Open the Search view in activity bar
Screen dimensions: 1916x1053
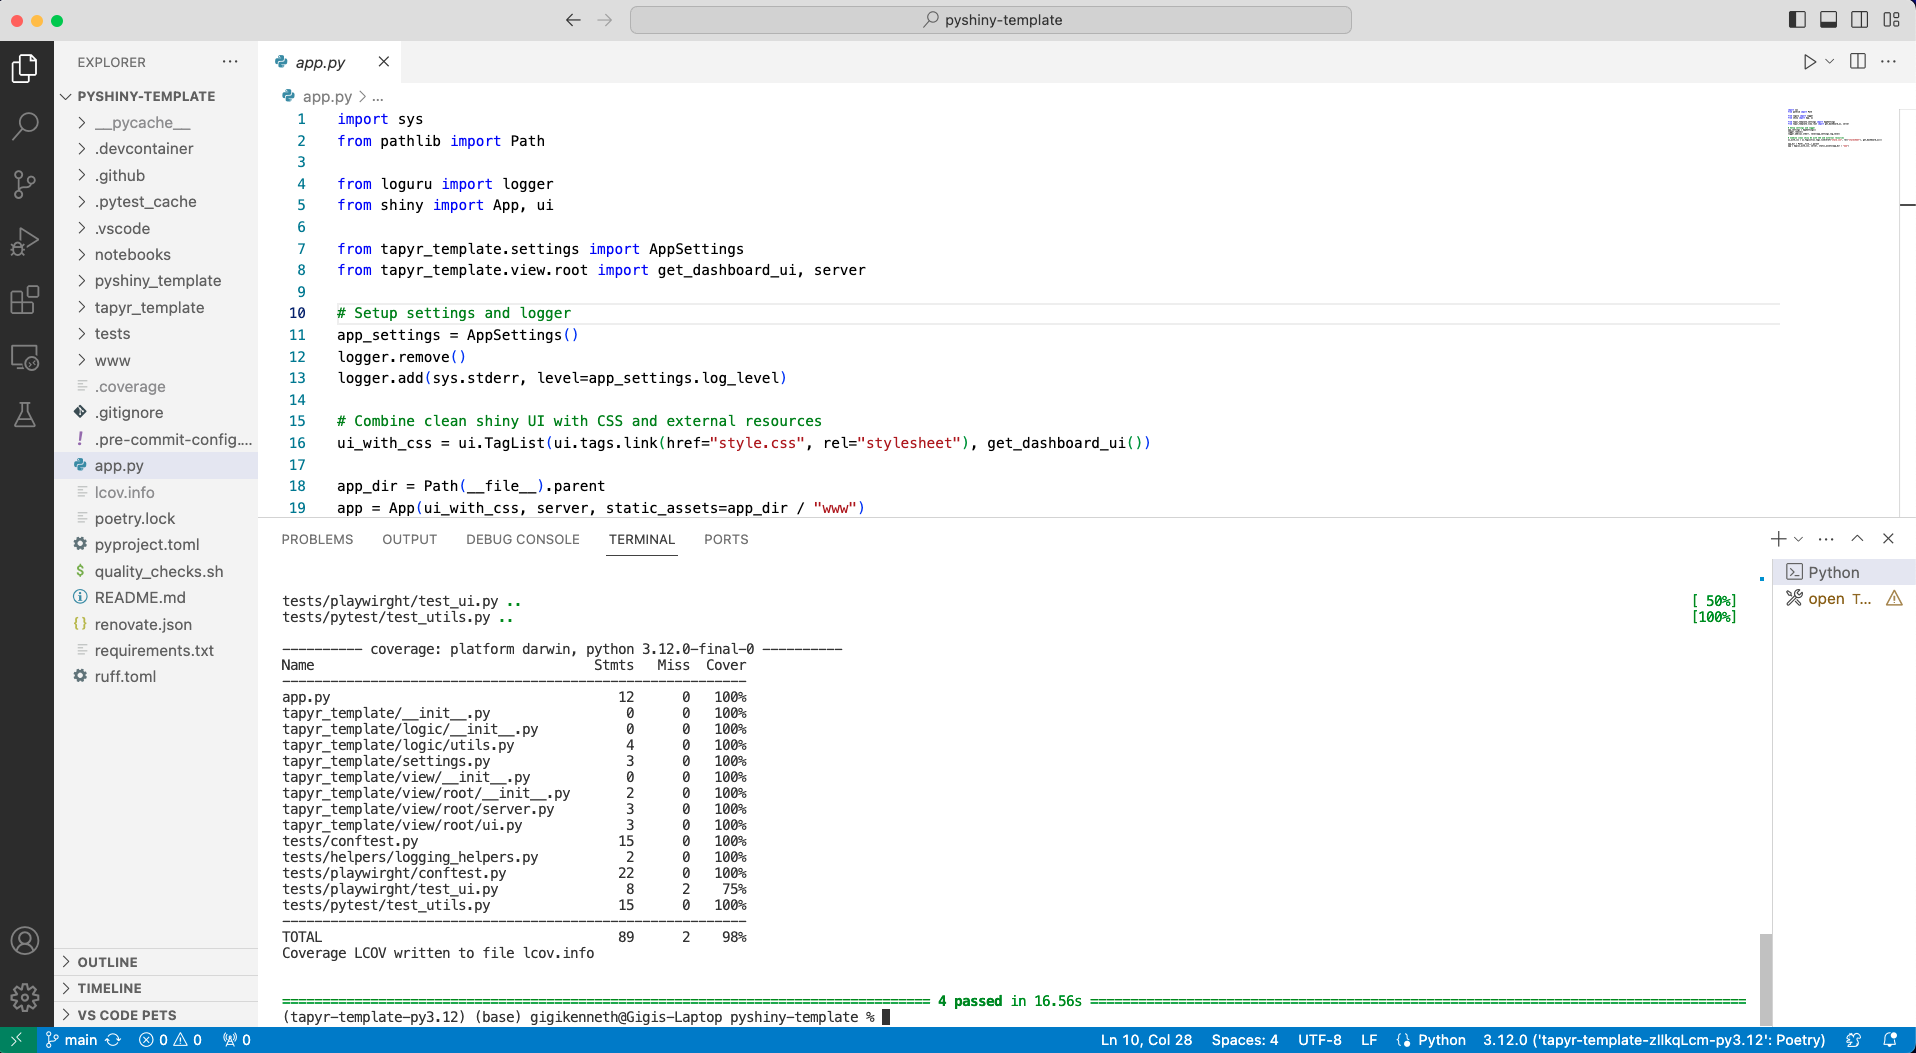click(x=25, y=126)
